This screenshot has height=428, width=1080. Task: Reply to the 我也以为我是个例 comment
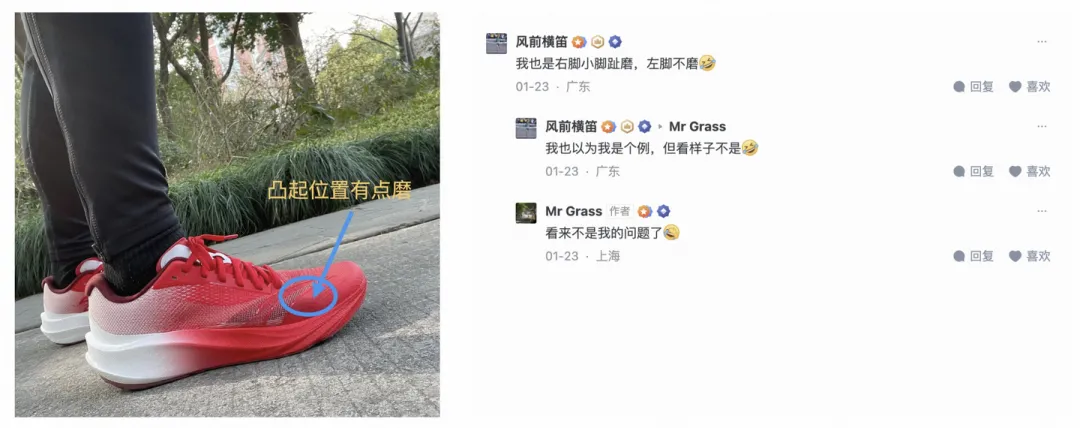(x=973, y=171)
